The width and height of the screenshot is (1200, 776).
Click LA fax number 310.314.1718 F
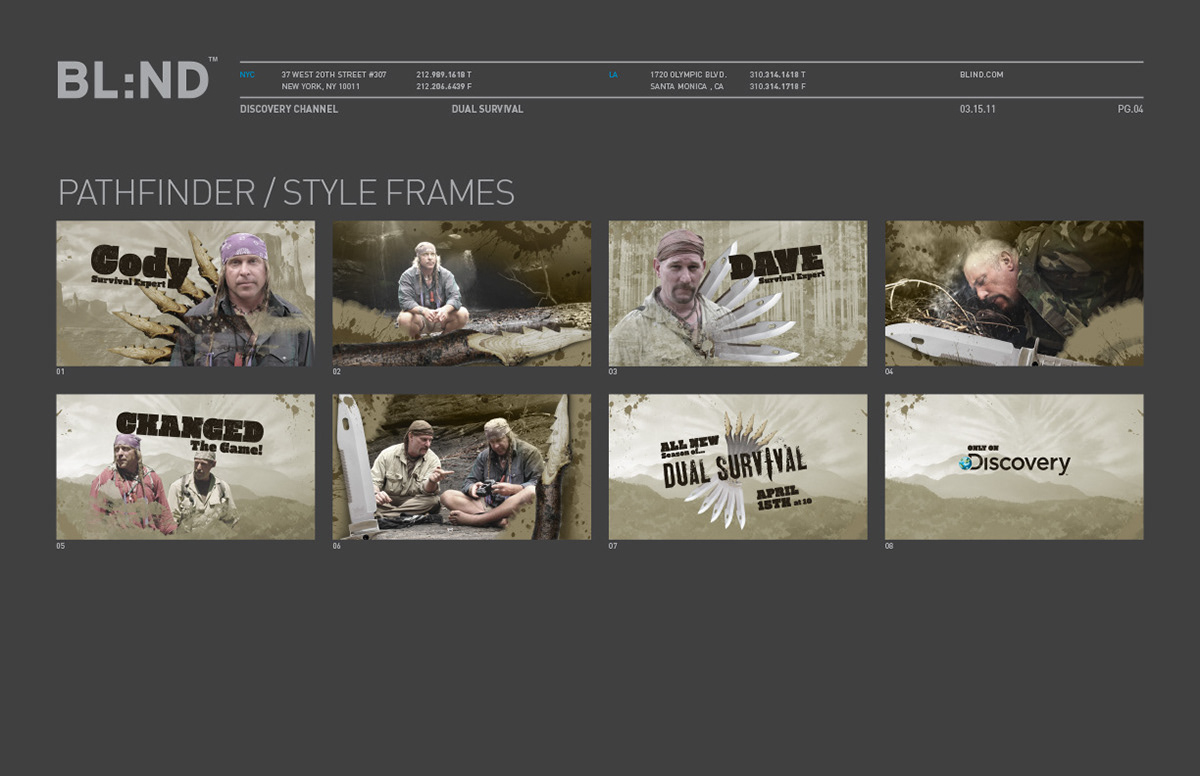(777, 87)
